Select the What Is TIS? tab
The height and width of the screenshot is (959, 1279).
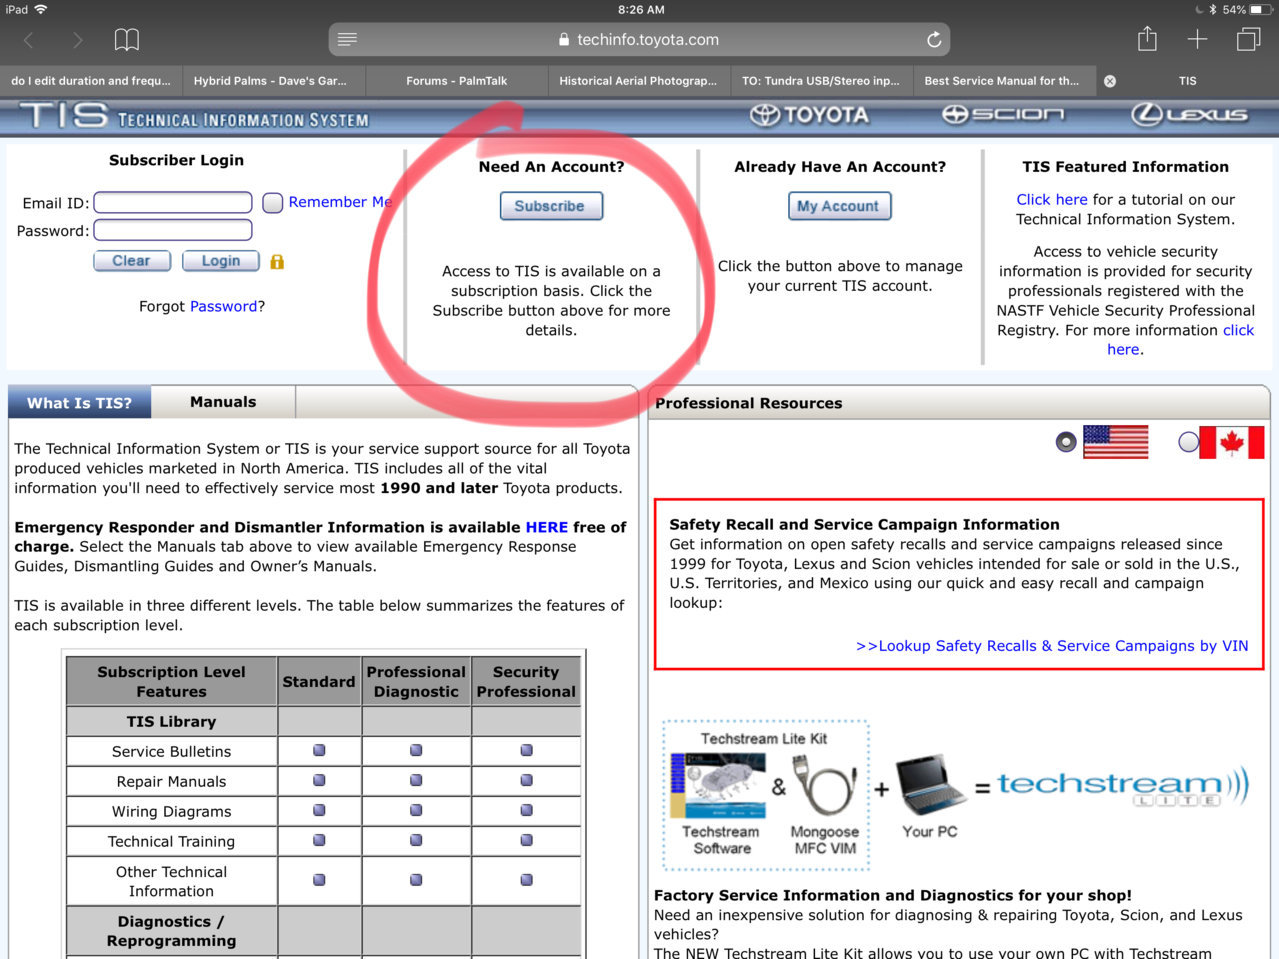click(79, 402)
